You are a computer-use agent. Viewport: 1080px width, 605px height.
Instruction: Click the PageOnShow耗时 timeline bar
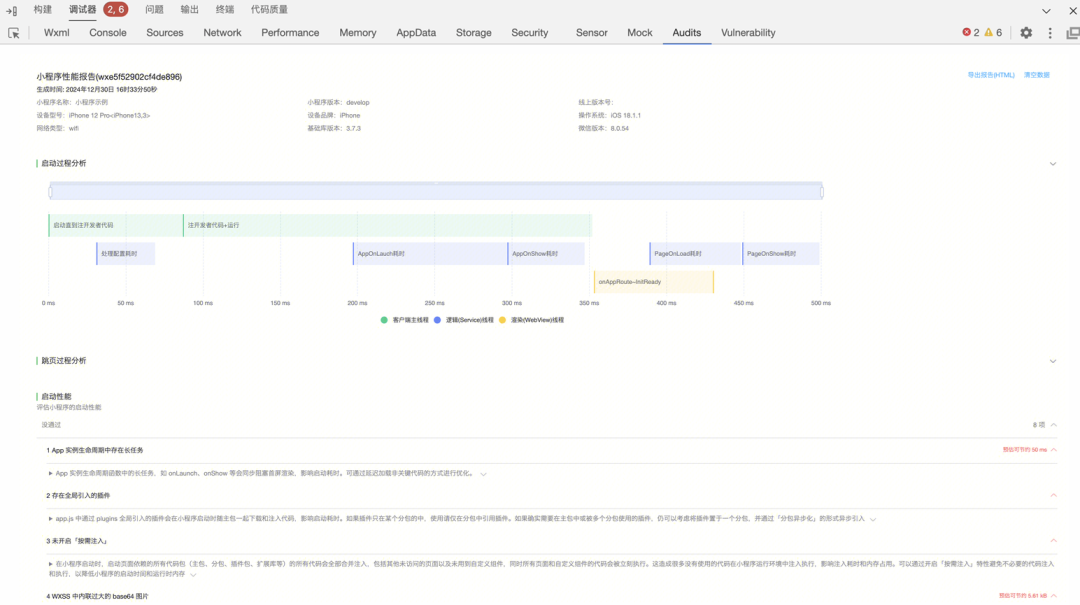coord(780,254)
